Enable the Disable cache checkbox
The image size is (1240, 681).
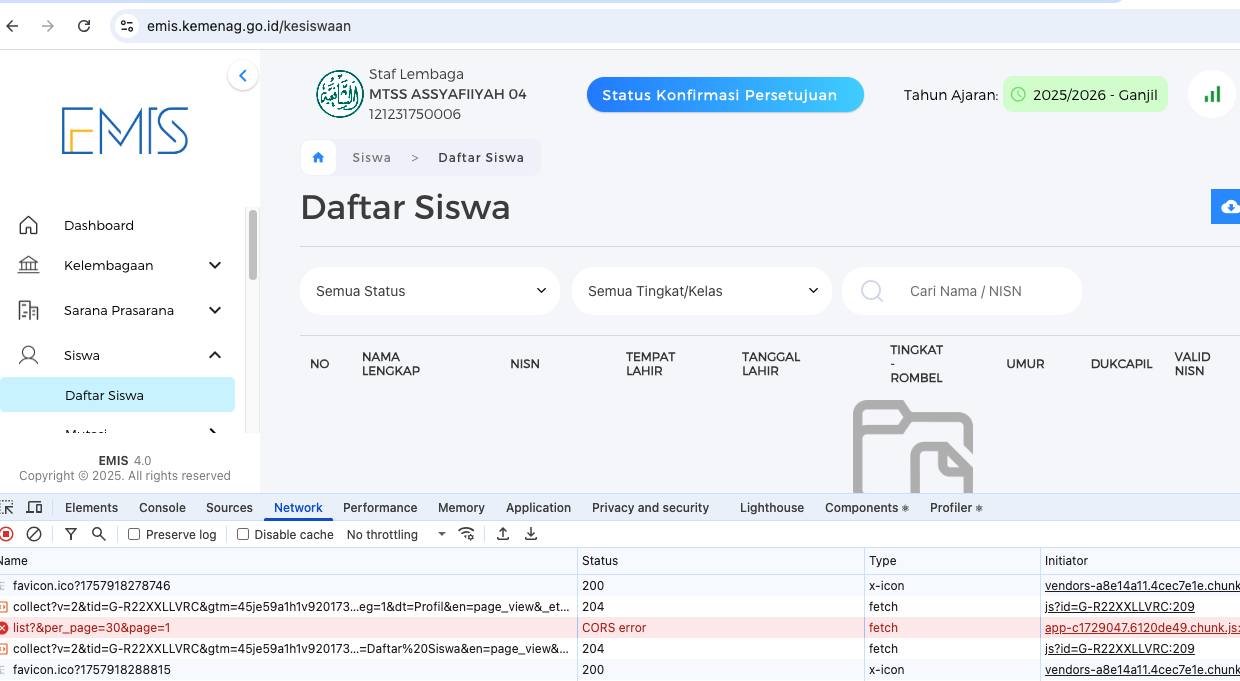click(x=243, y=534)
